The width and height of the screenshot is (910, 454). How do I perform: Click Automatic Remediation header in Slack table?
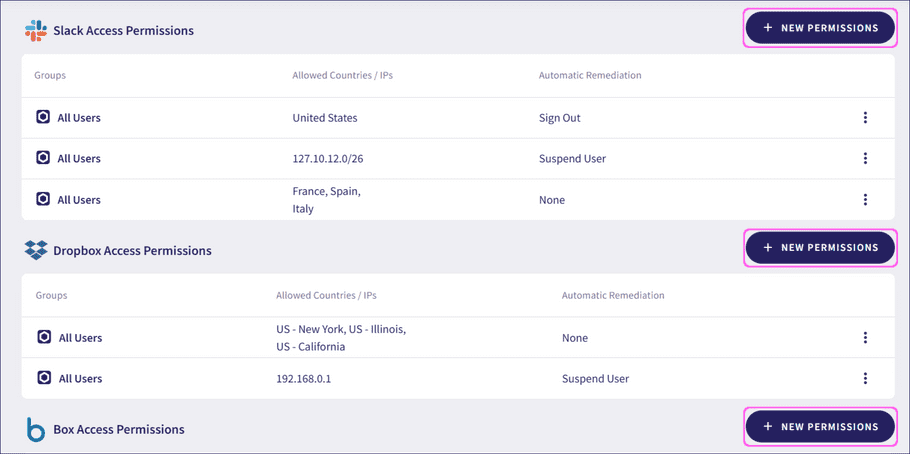pyautogui.click(x=590, y=75)
